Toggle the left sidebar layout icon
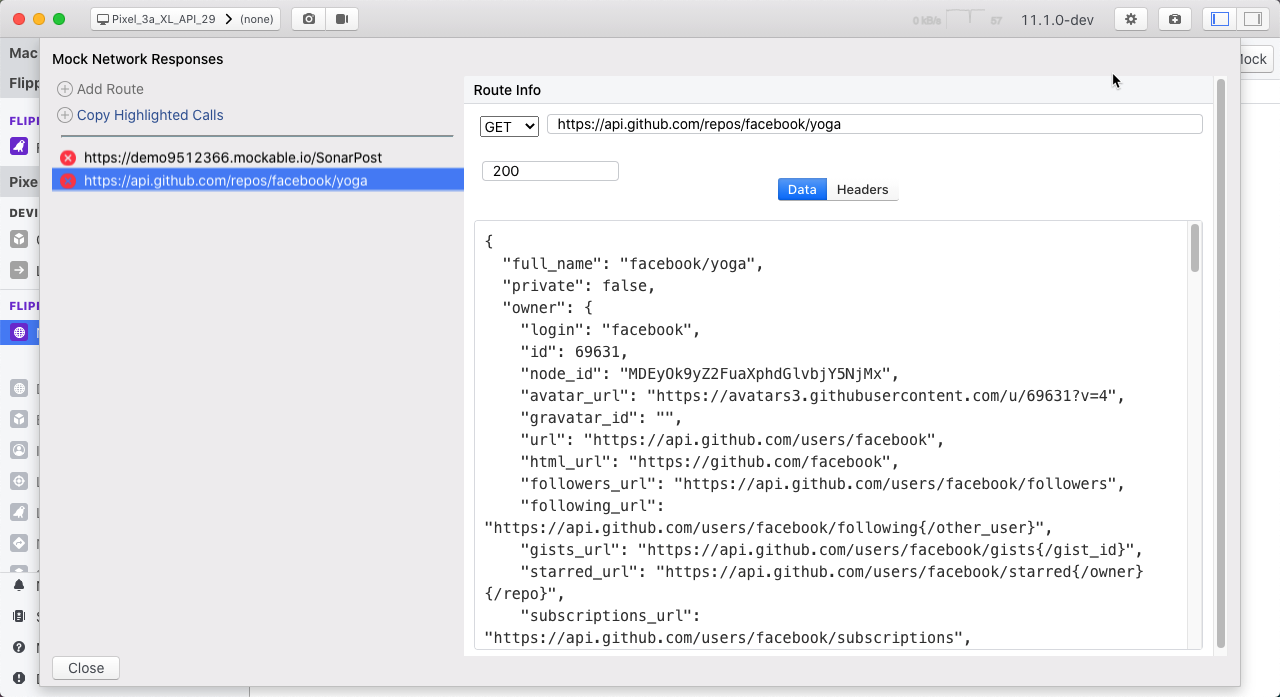This screenshot has height=697, width=1280. click(x=1219, y=19)
